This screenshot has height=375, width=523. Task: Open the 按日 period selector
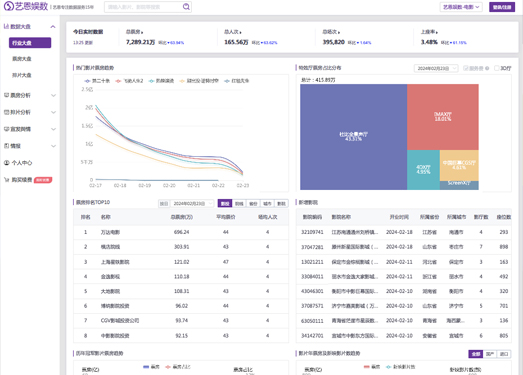click(x=164, y=204)
